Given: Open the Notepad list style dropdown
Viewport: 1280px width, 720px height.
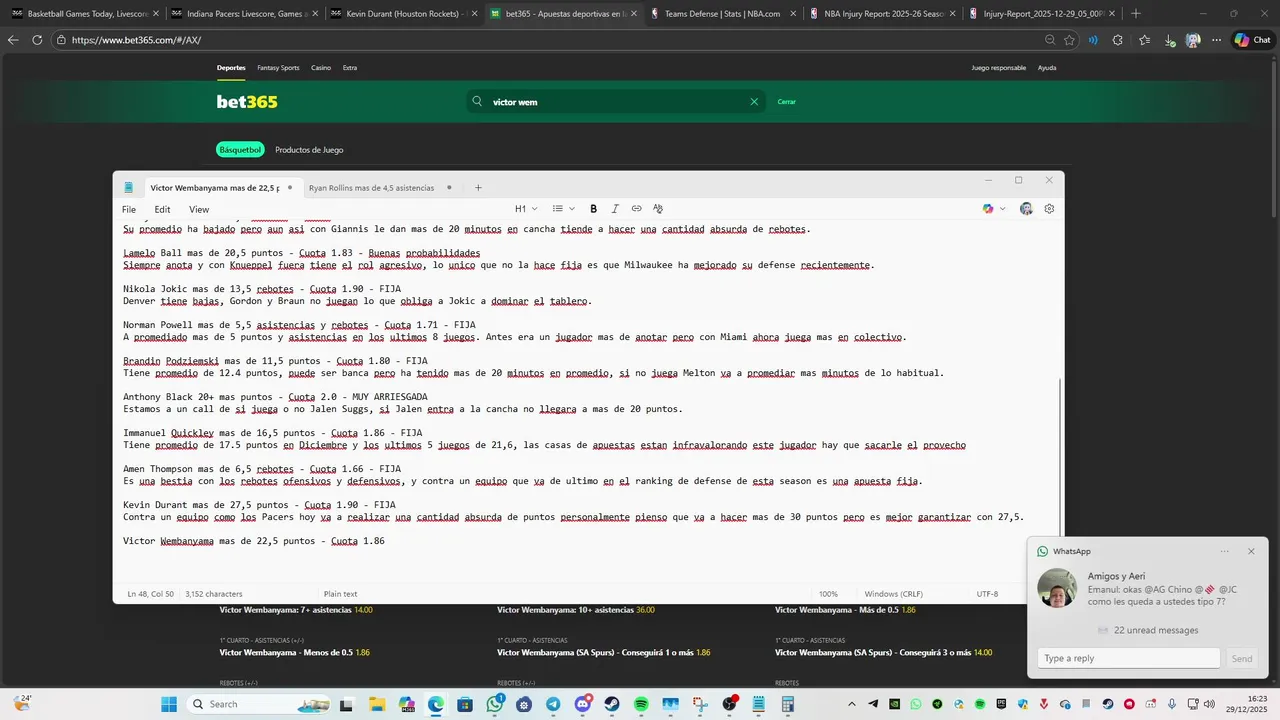Looking at the screenshot, I should click(x=563, y=209).
